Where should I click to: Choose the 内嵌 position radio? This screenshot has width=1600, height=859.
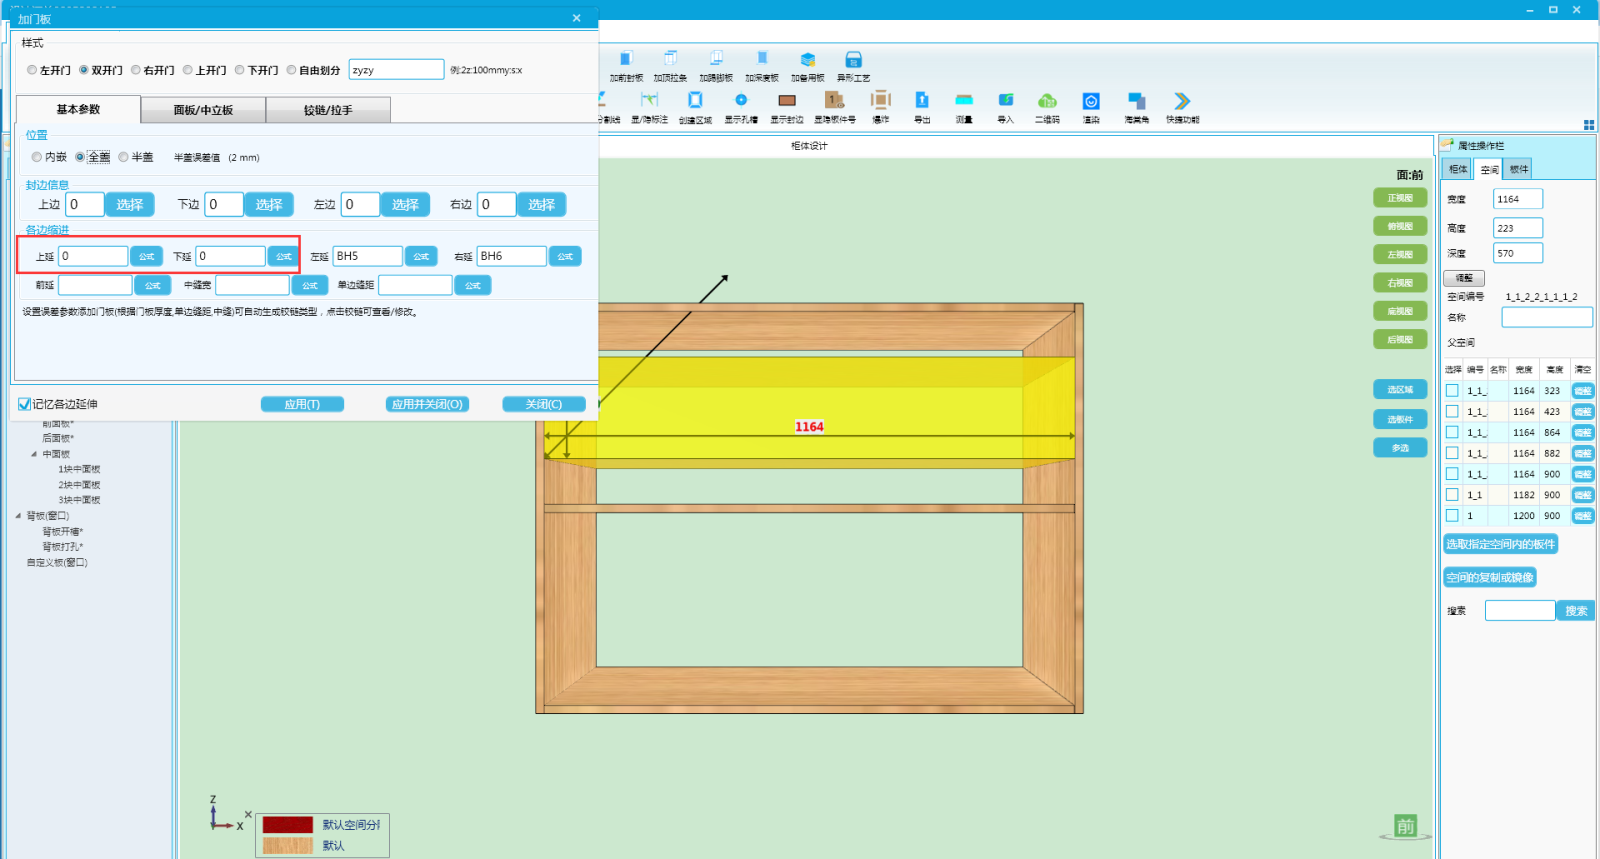point(37,157)
